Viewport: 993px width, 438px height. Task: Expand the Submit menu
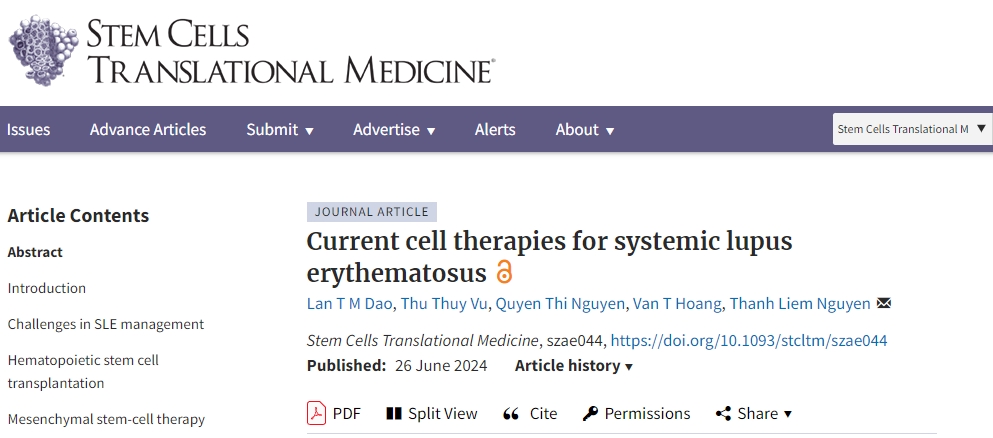280,129
